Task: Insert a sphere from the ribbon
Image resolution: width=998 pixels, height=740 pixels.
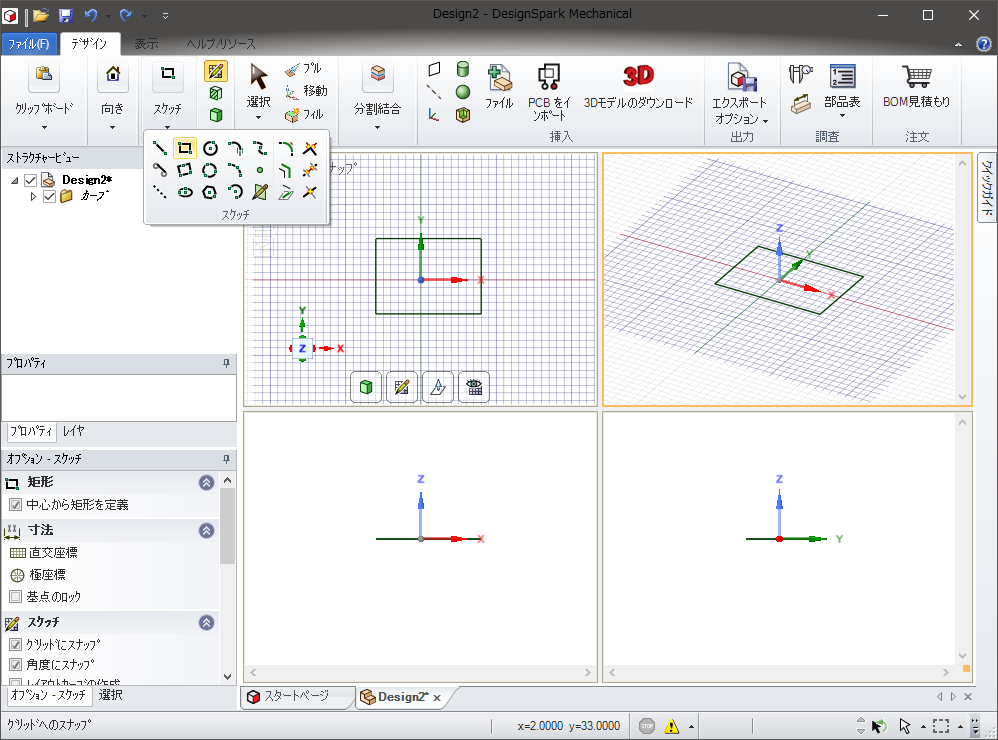Action: [463, 92]
